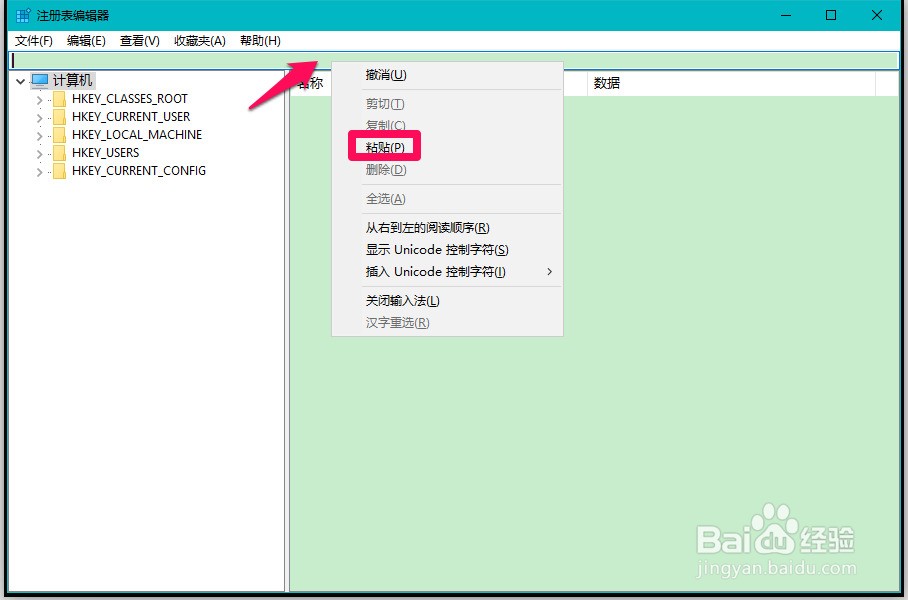
Task: Click the HKEY_CURRENT_USER folder icon
Action: pyautogui.click(x=60, y=117)
